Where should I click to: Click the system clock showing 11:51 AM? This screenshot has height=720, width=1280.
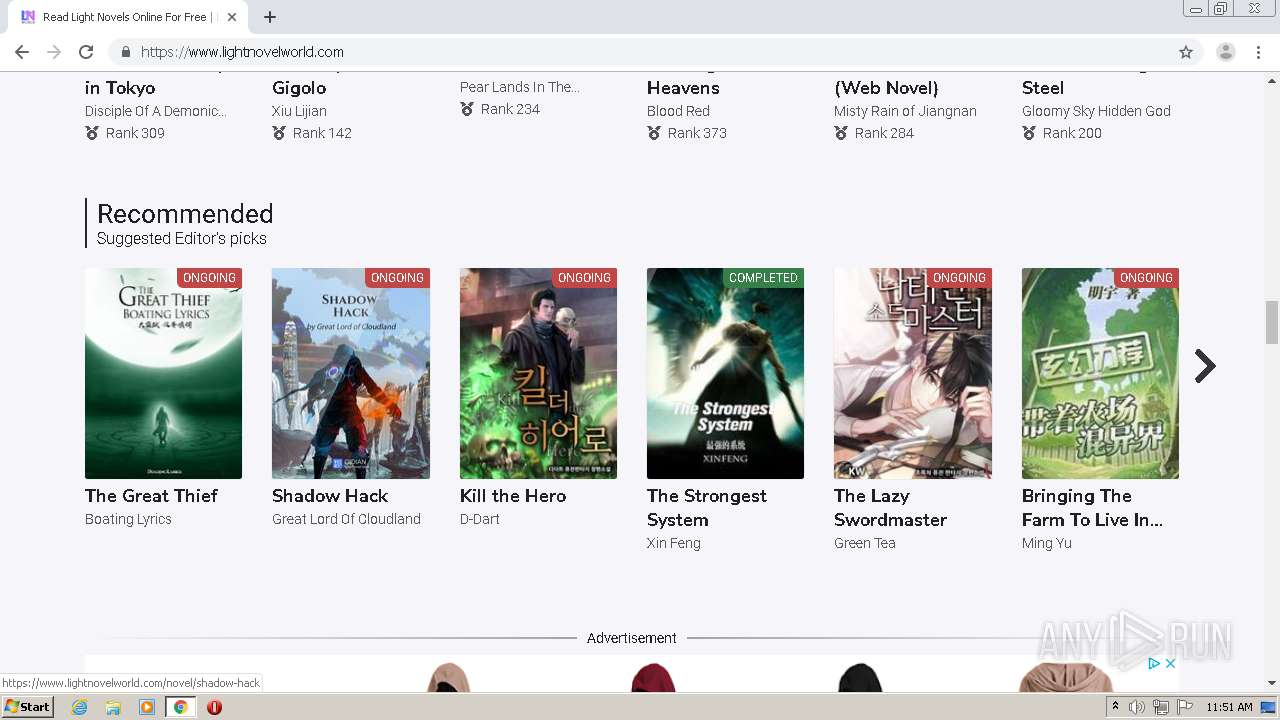pyautogui.click(x=1229, y=707)
